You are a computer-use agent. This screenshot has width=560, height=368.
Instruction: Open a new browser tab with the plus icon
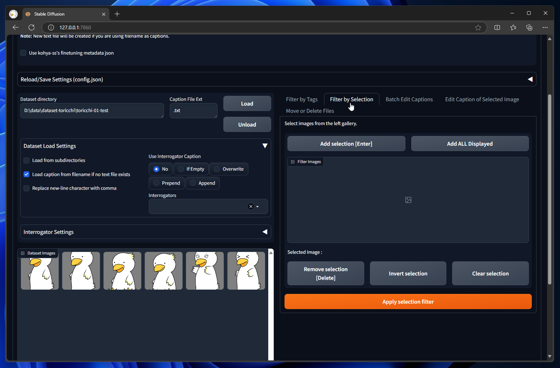pos(117,14)
